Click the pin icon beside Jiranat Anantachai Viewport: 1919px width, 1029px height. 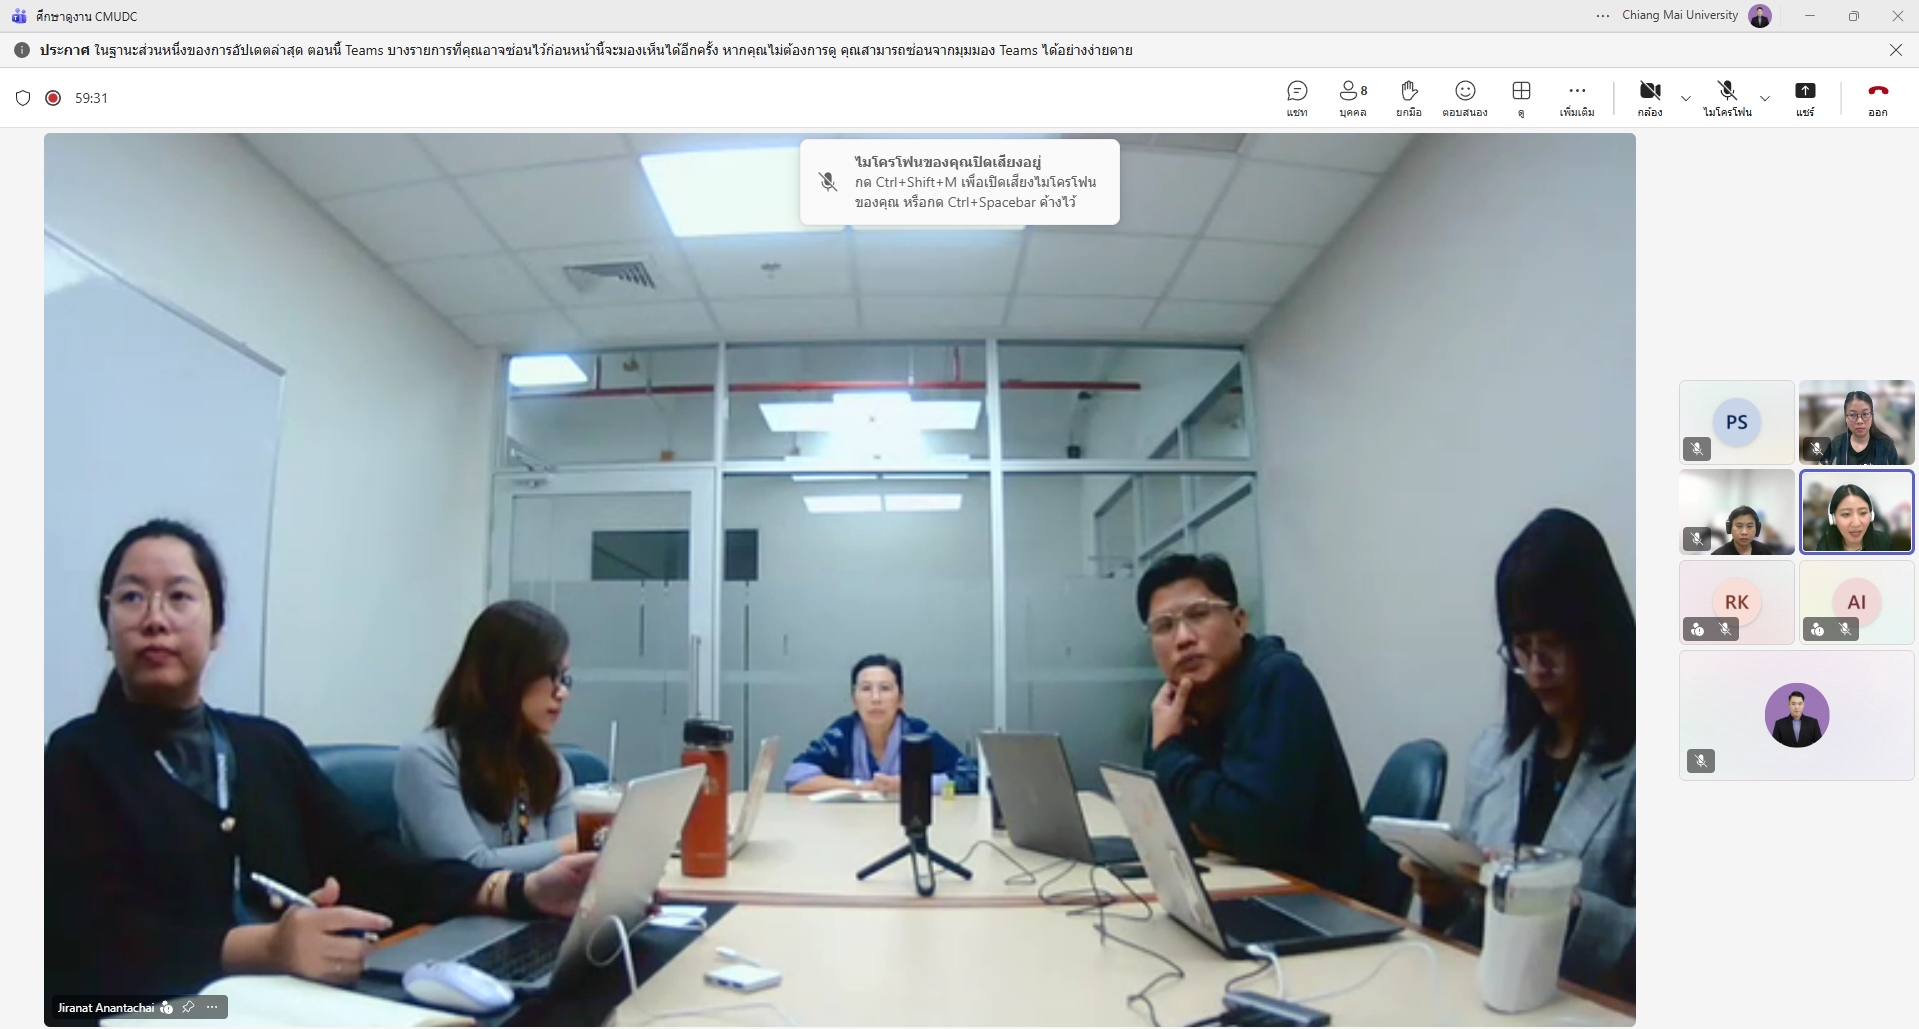pyautogui.click(x=188, y=1007)
